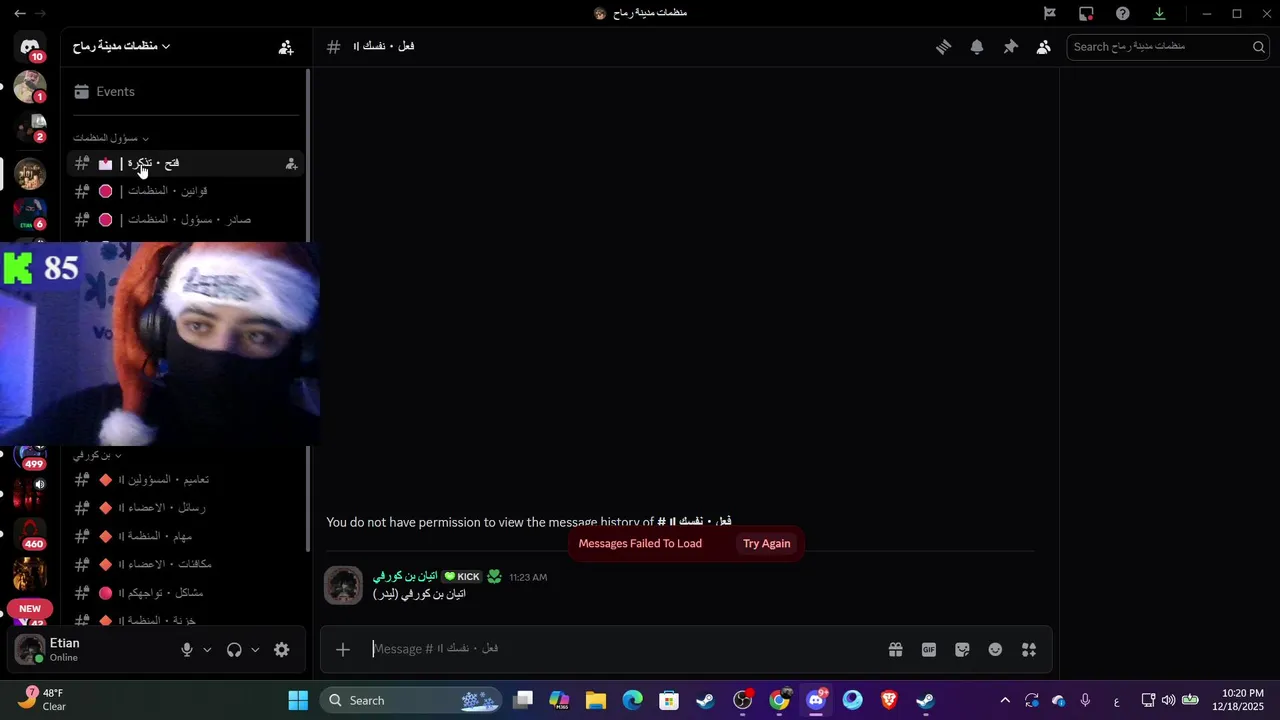Show pinned messages

(1010, 47)
